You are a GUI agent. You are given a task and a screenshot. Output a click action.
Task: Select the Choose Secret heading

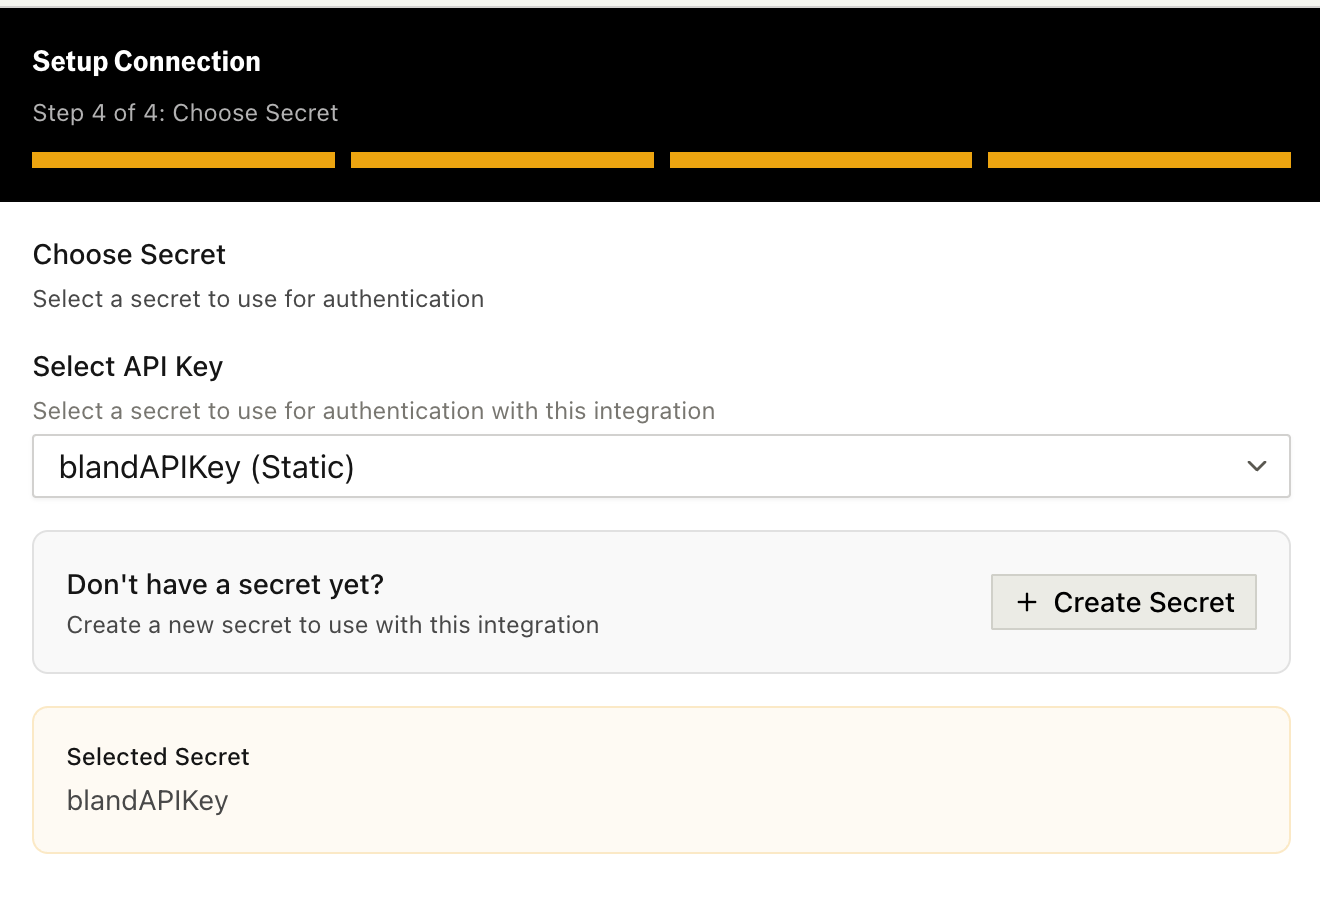click(x=128, y=254)
